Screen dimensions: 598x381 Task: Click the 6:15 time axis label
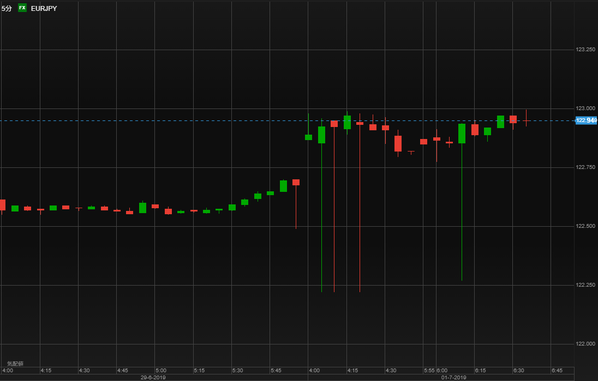click(480, 371)
